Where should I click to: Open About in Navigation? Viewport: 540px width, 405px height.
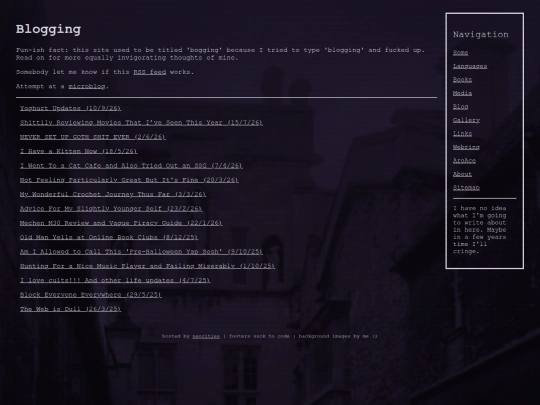point(463,174)
